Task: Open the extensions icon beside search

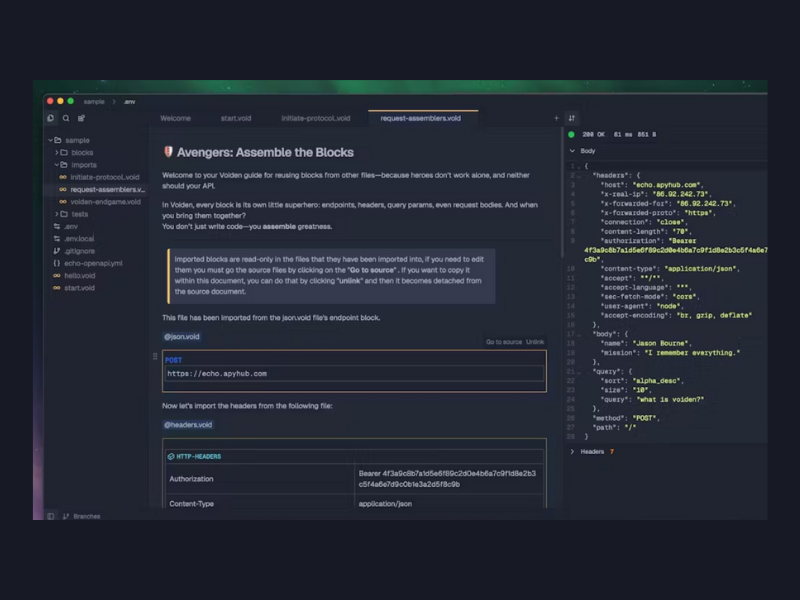Action: tap(81, 118)
